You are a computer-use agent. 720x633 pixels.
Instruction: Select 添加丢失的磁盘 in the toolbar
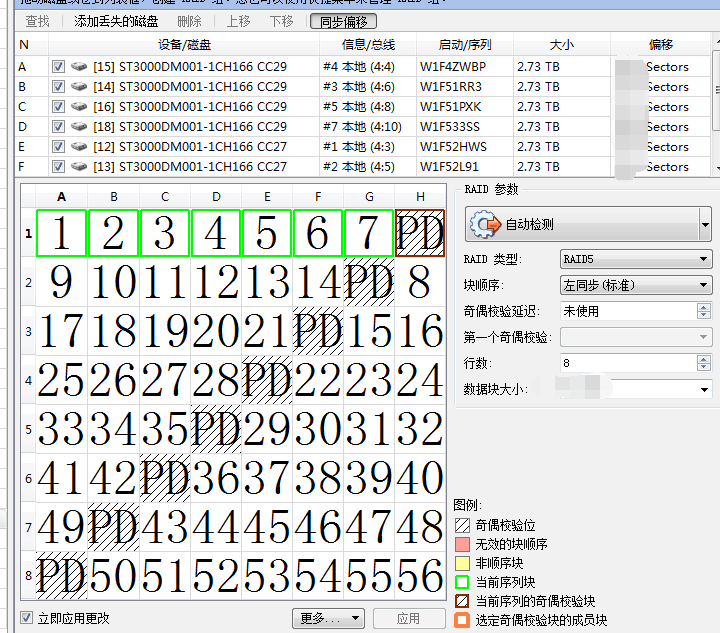coord(115,21)
